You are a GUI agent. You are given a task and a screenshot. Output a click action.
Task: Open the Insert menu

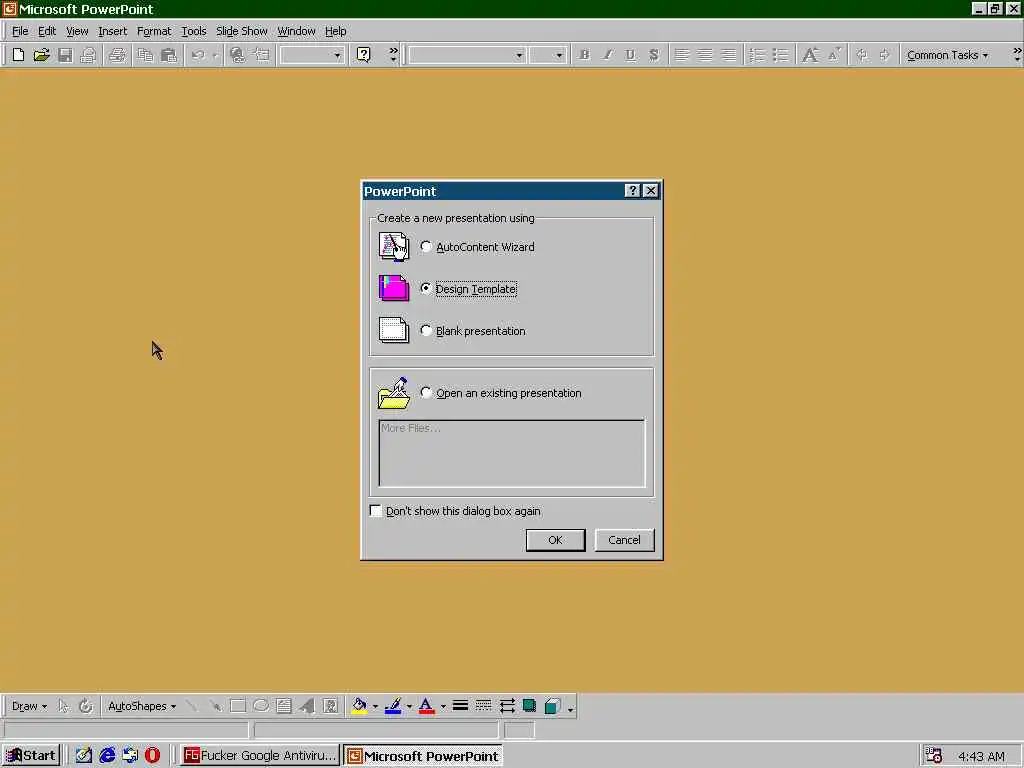point(112,31)
